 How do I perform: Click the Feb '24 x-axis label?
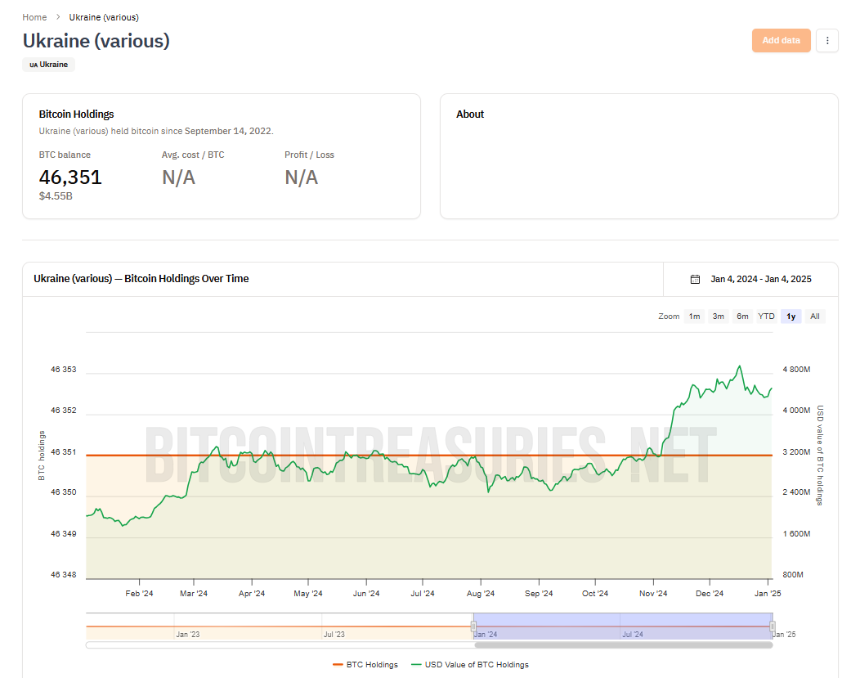pyautogui.click(x=139, y=594)
